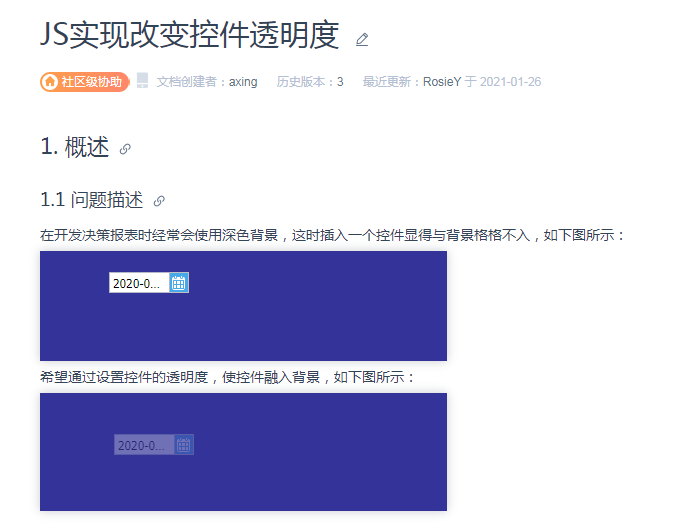The height and width of the screenshot is (529, 692).
Task: Click the update date 2021-01-26
Action: (510, 82)
